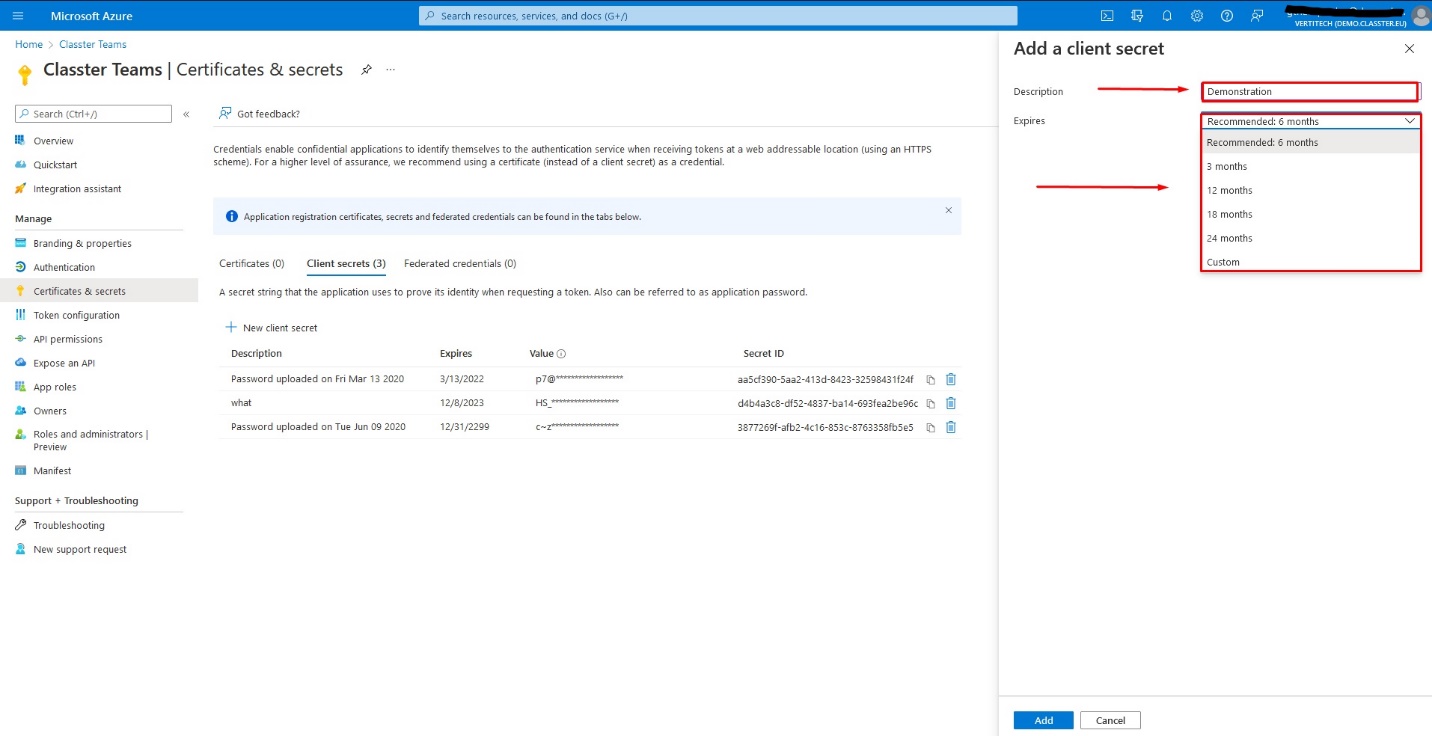1432x736 pixels.
Task: Delete the secret expiring 12/31/2299
Action: pos(951,427)
